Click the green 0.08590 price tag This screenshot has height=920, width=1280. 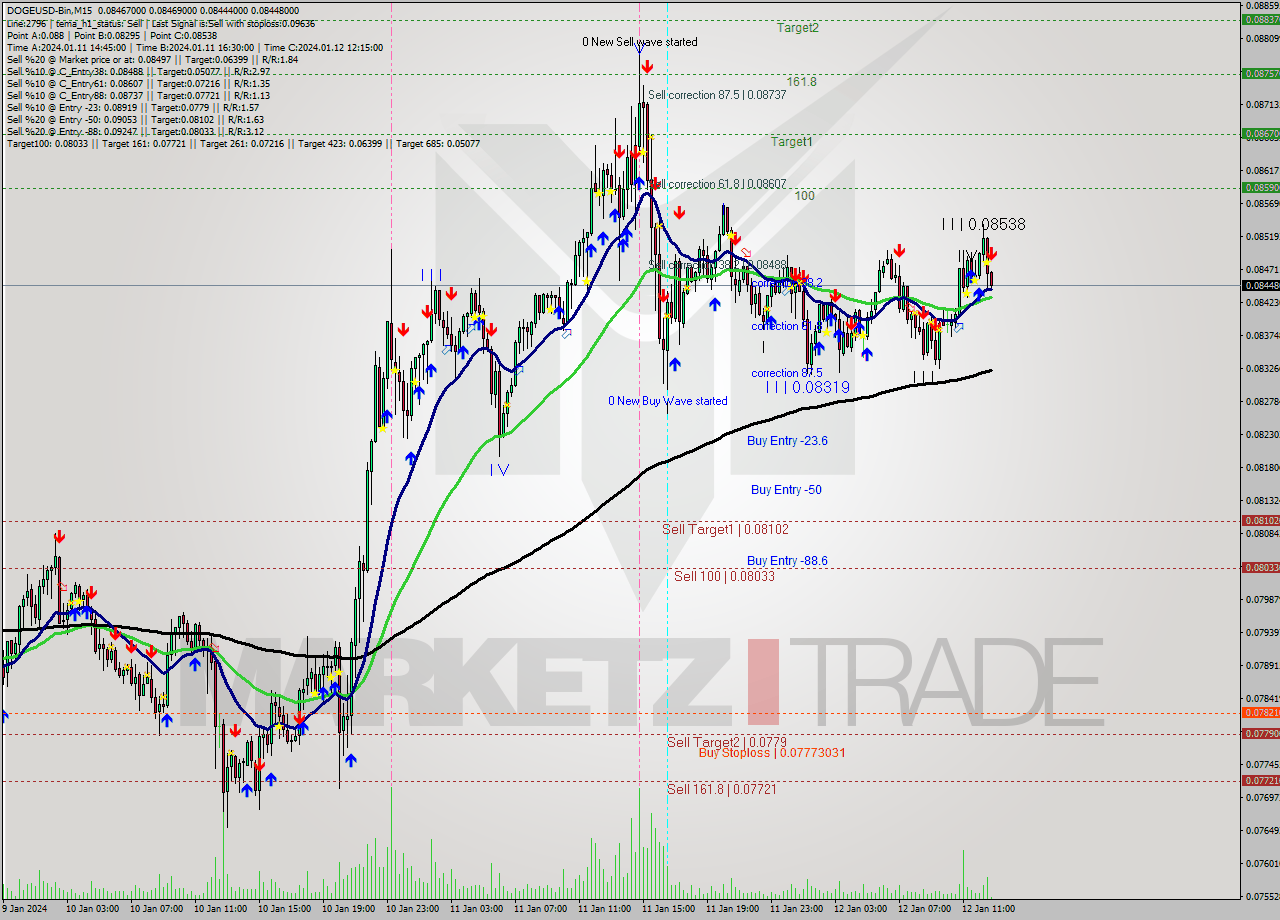pyautogui.click(x=1260, y=187)
